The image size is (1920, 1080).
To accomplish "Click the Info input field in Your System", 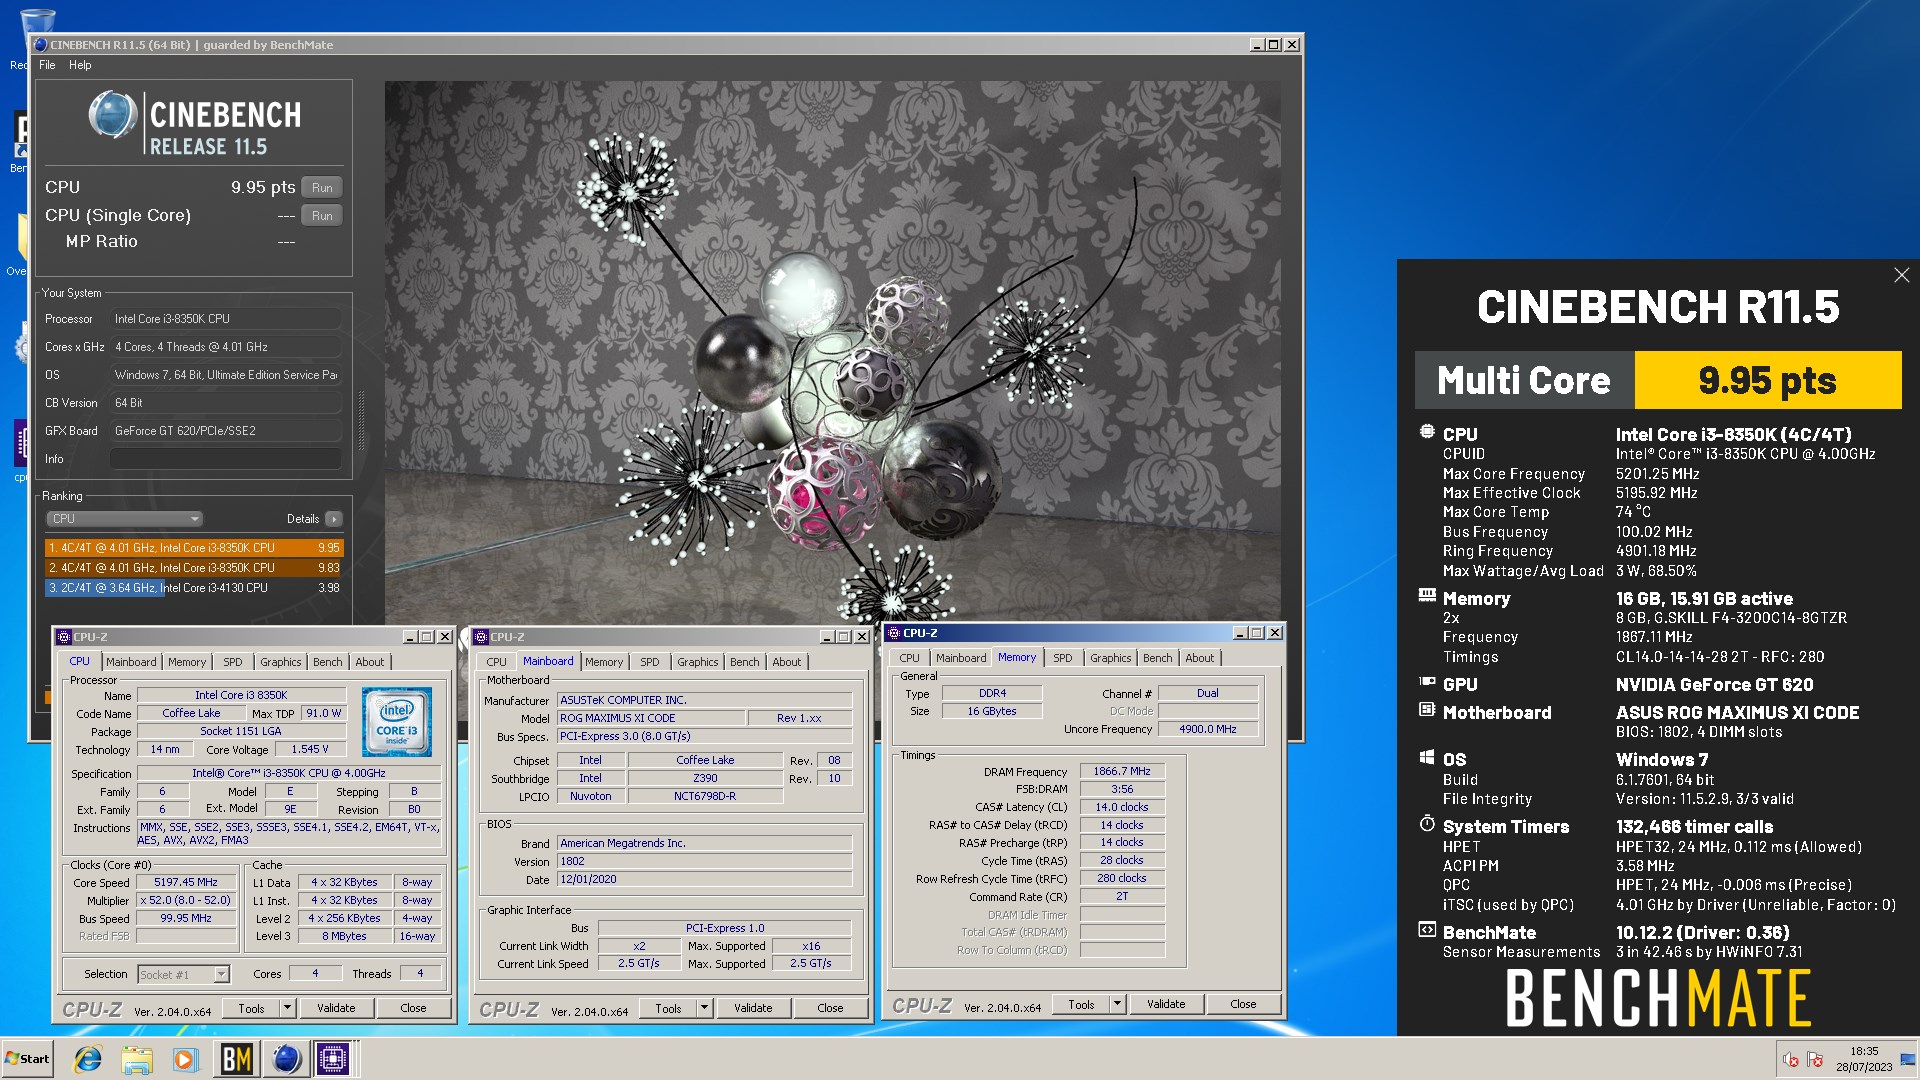I will tap(226, 459).
